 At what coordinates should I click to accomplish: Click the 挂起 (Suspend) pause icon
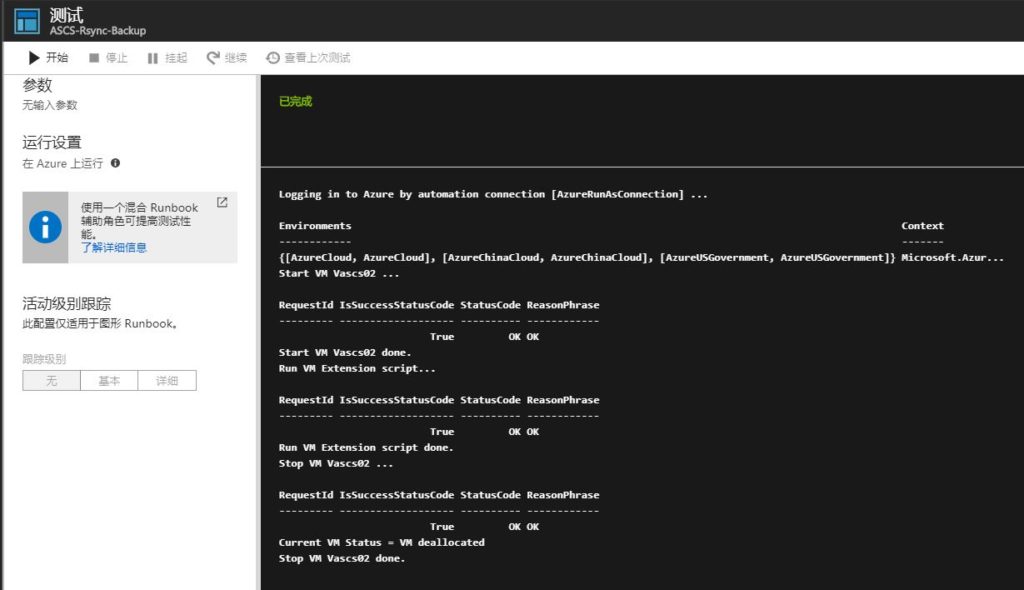tap(152, 58)
